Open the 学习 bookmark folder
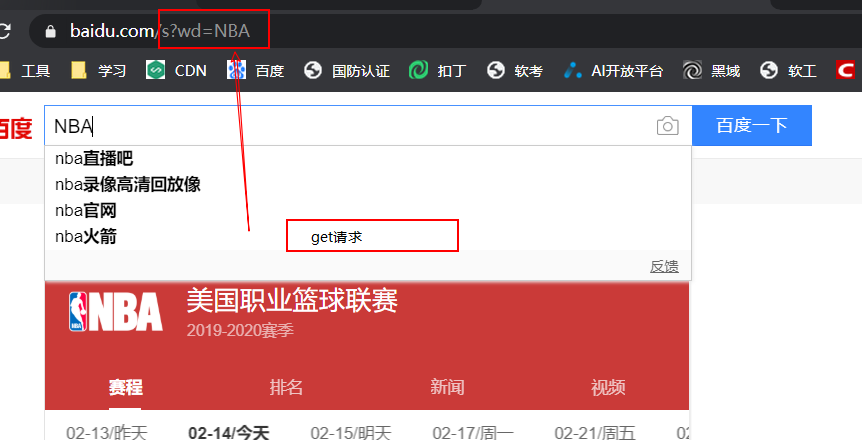The width and height of the screenshot is (862, 440). 99,70
